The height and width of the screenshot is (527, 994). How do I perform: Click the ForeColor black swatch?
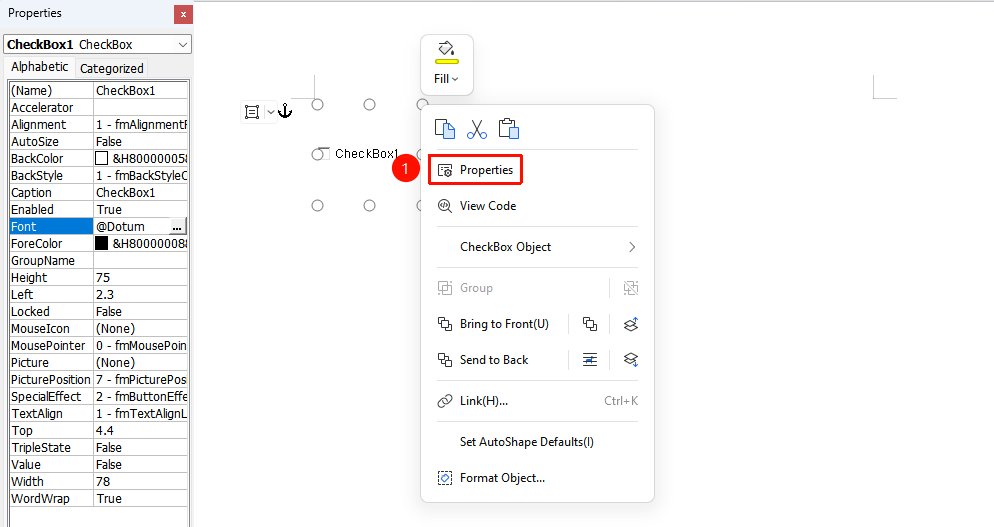coord(101,244)
